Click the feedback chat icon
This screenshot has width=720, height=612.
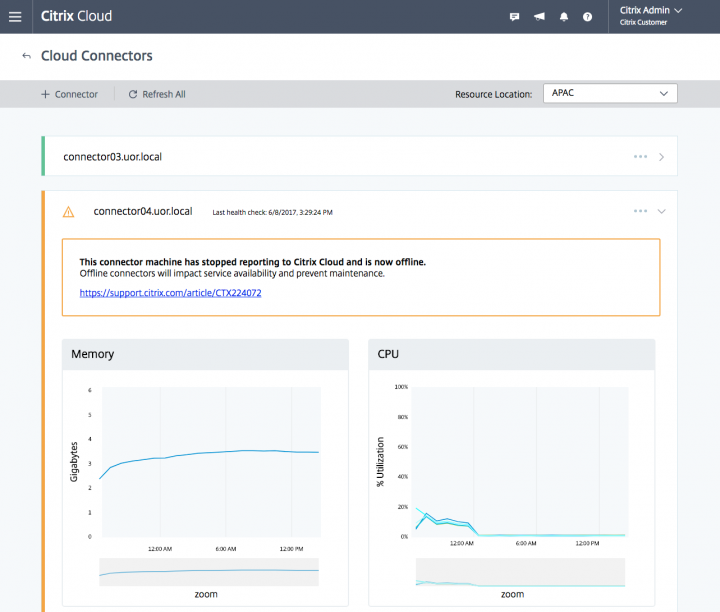(x=514, y=17)
